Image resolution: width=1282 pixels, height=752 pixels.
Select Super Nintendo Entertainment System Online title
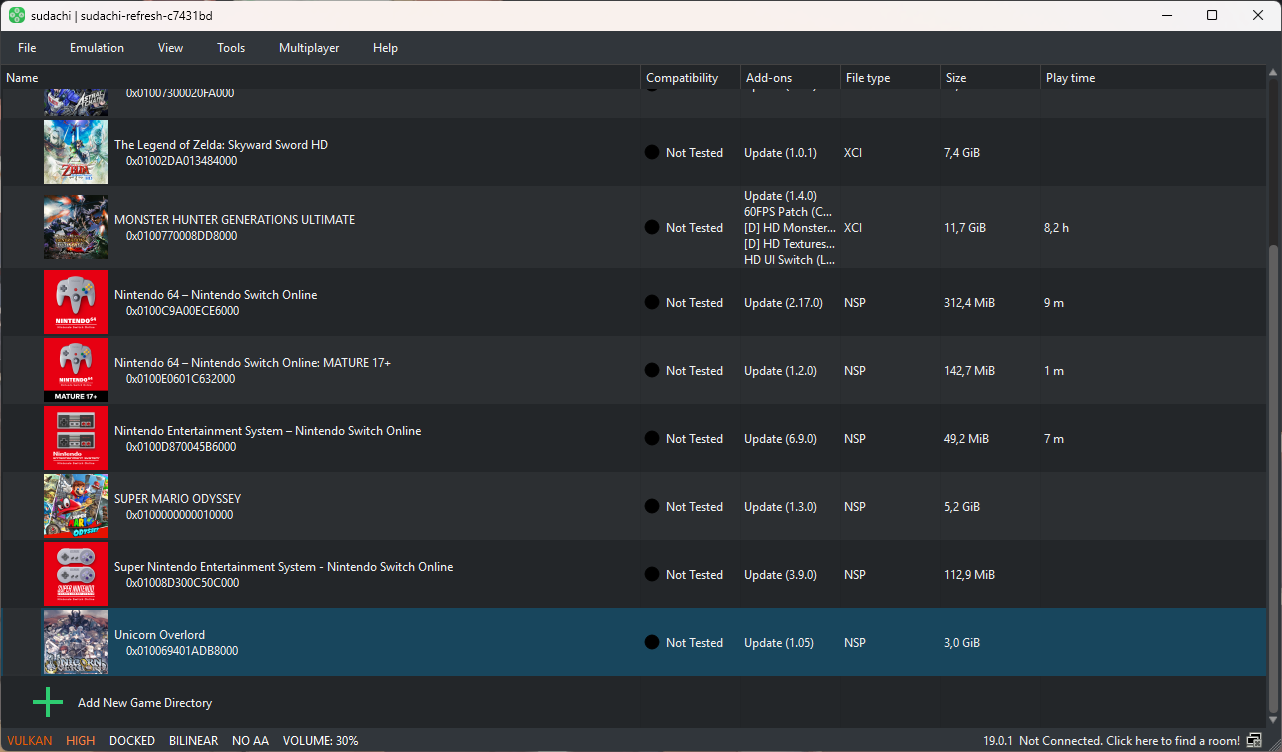pyautogui.click(x=283, y=567)
